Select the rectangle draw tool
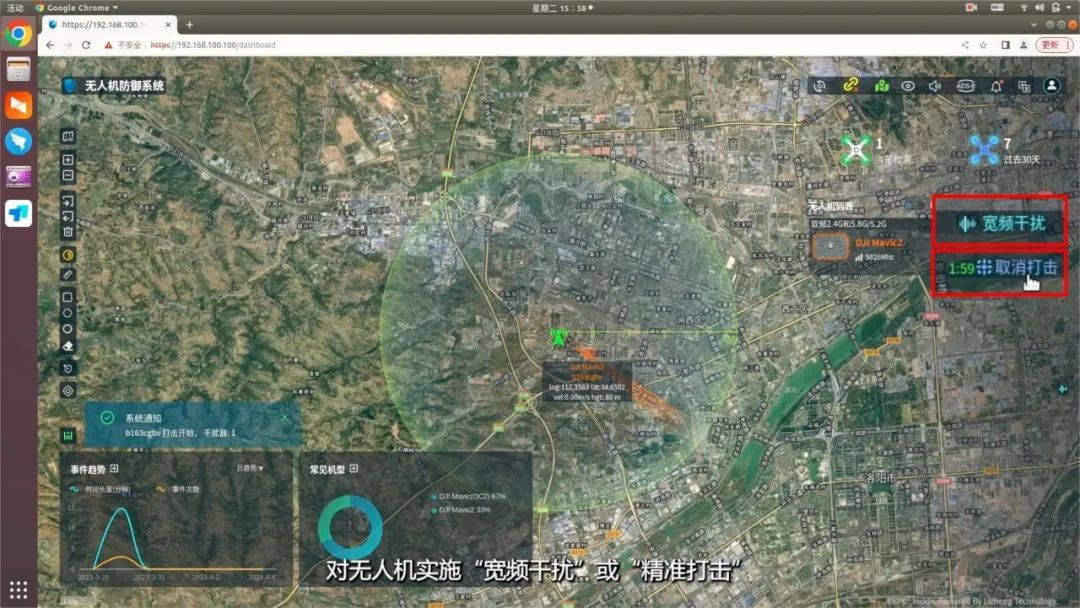Image resolution: width=1080 pixels, height=608 pixels. pos(68,297)
